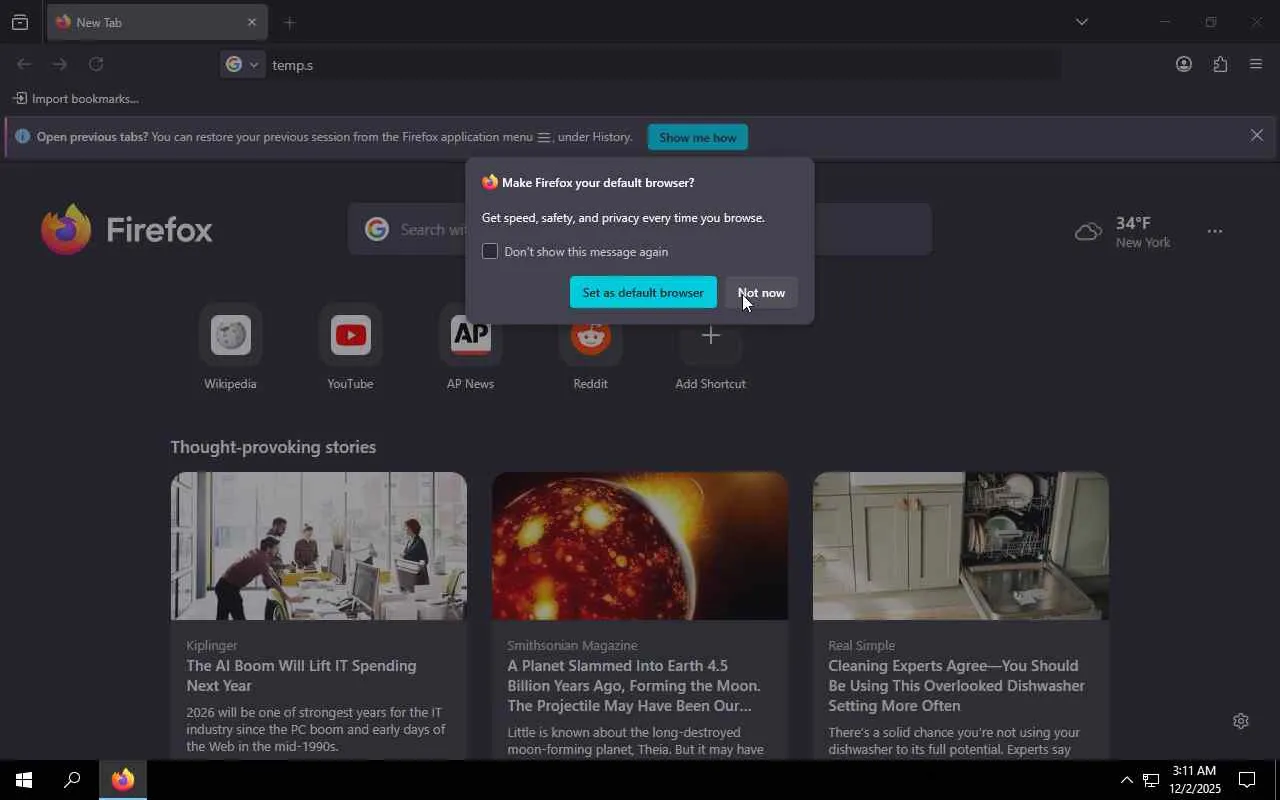Open the Google search engine selector
The height and width of the screenshot is (800, 1280).
click(243, 64)
